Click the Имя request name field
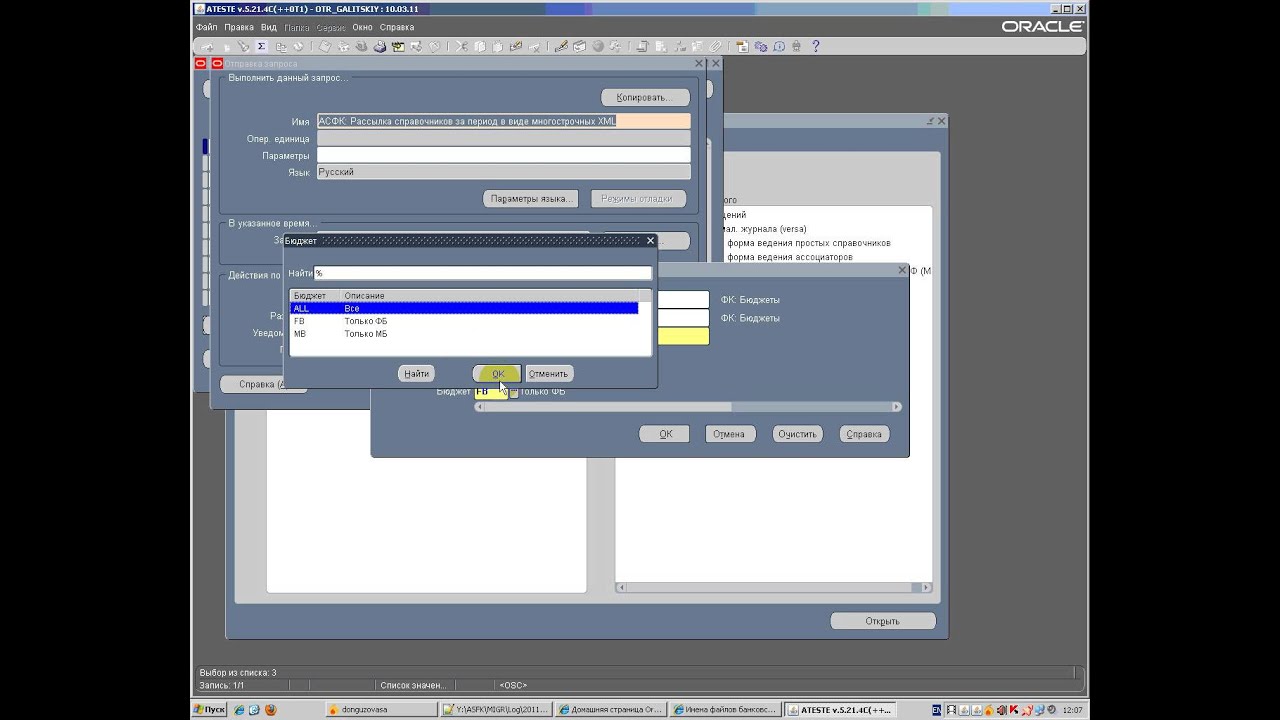This screenshot has width=1280, height=720. (x=503, y=121)
